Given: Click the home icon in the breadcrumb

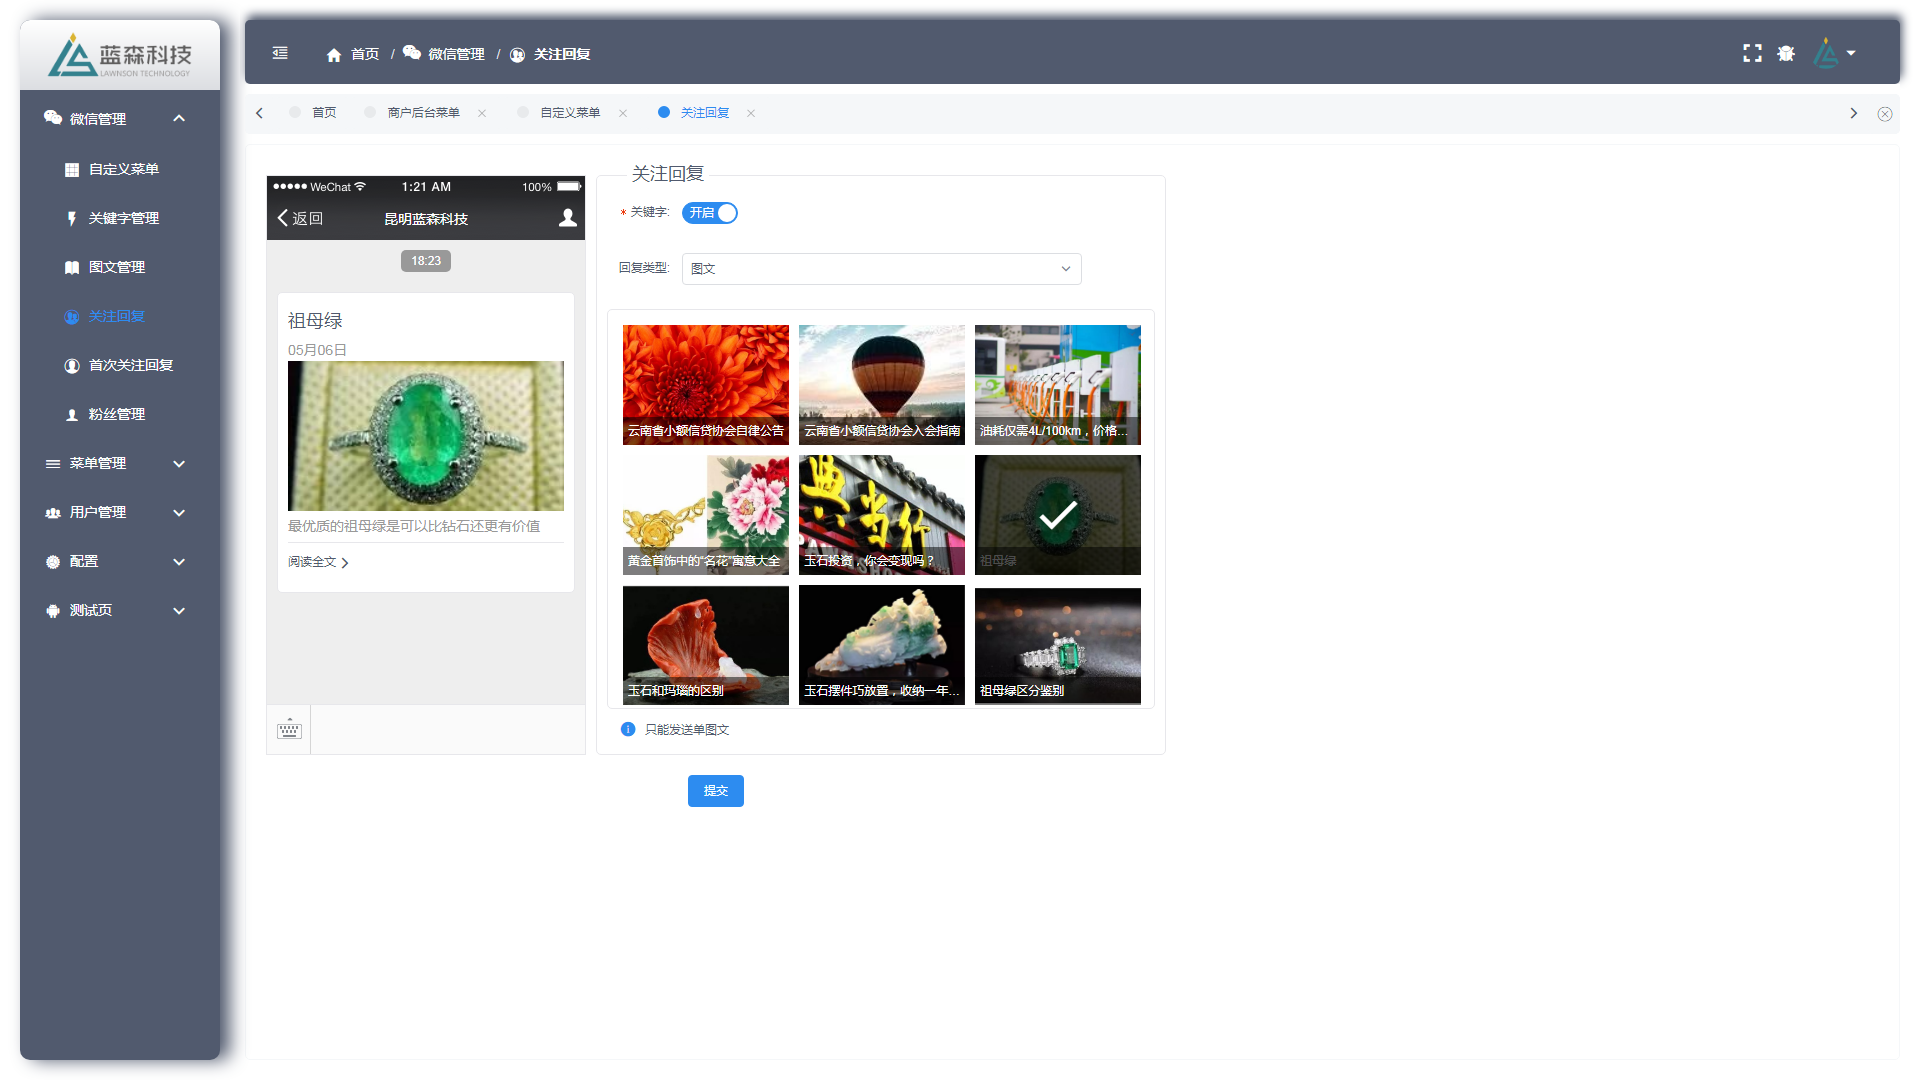Looking at the screenshot, I should 334,55.
